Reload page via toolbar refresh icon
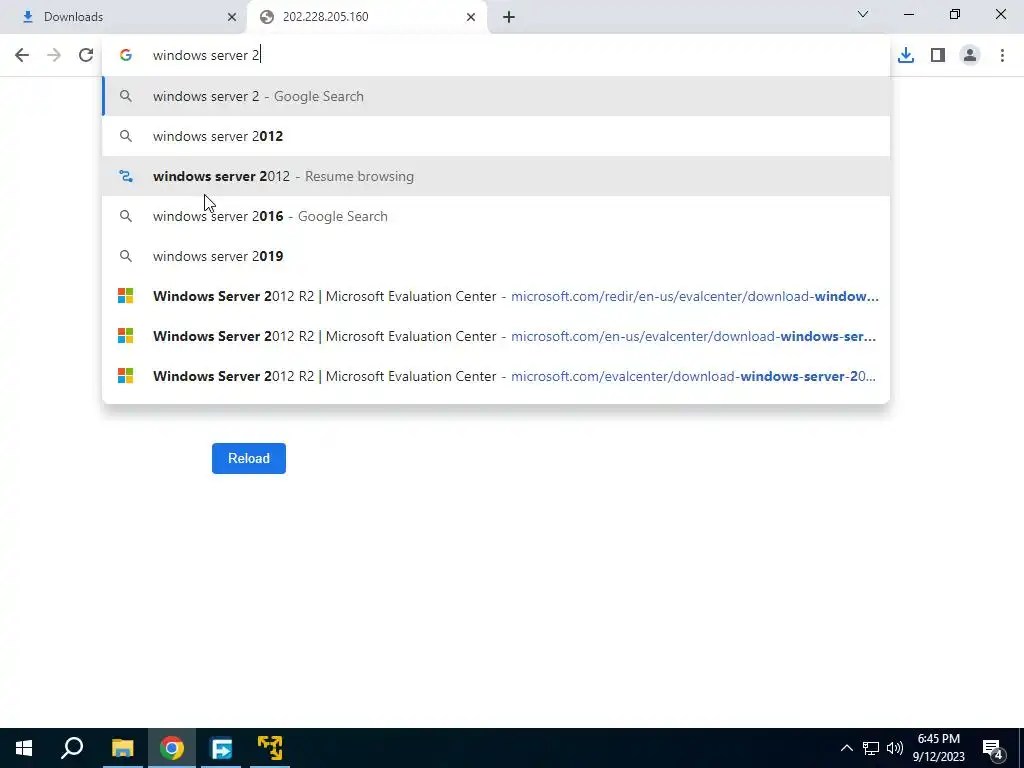Viewport: 1024px width, 768px height. (x=86, y=56)
